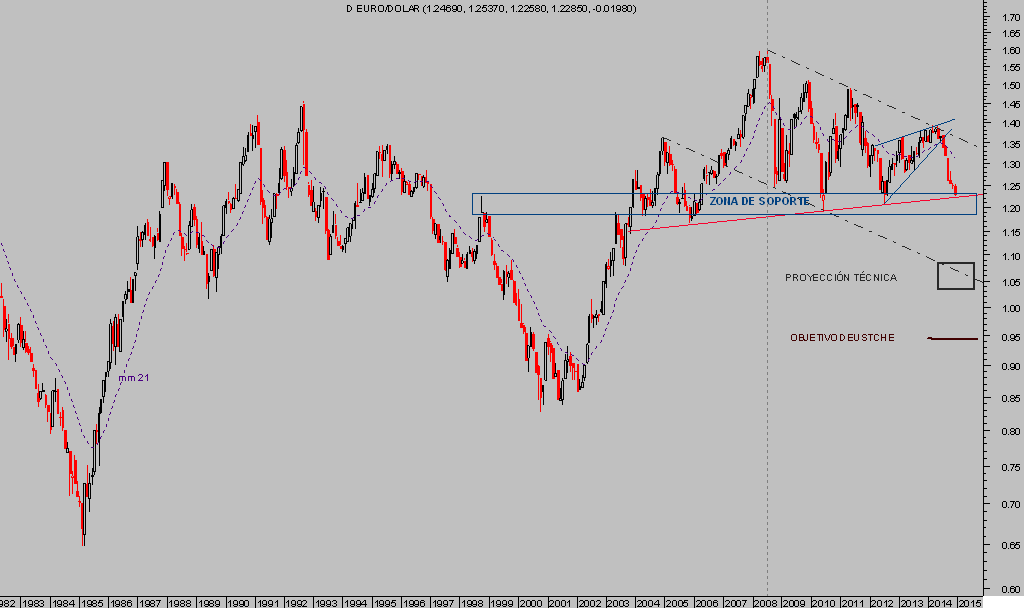Select the 2012 year on time axis
The image size is (1024, 608).
pyautogui.click(x=883, y=603)
